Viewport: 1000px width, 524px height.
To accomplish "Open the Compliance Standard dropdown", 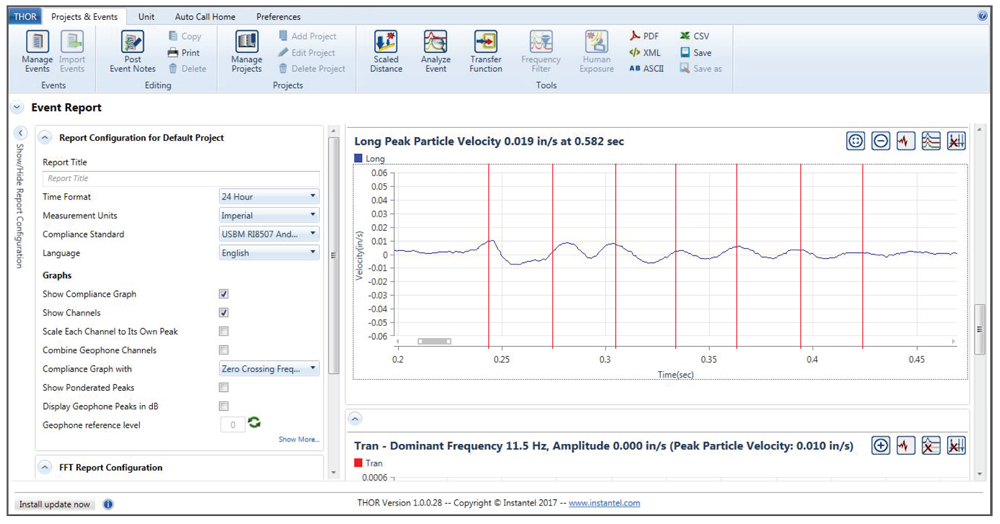I will [x=268, y=234].
